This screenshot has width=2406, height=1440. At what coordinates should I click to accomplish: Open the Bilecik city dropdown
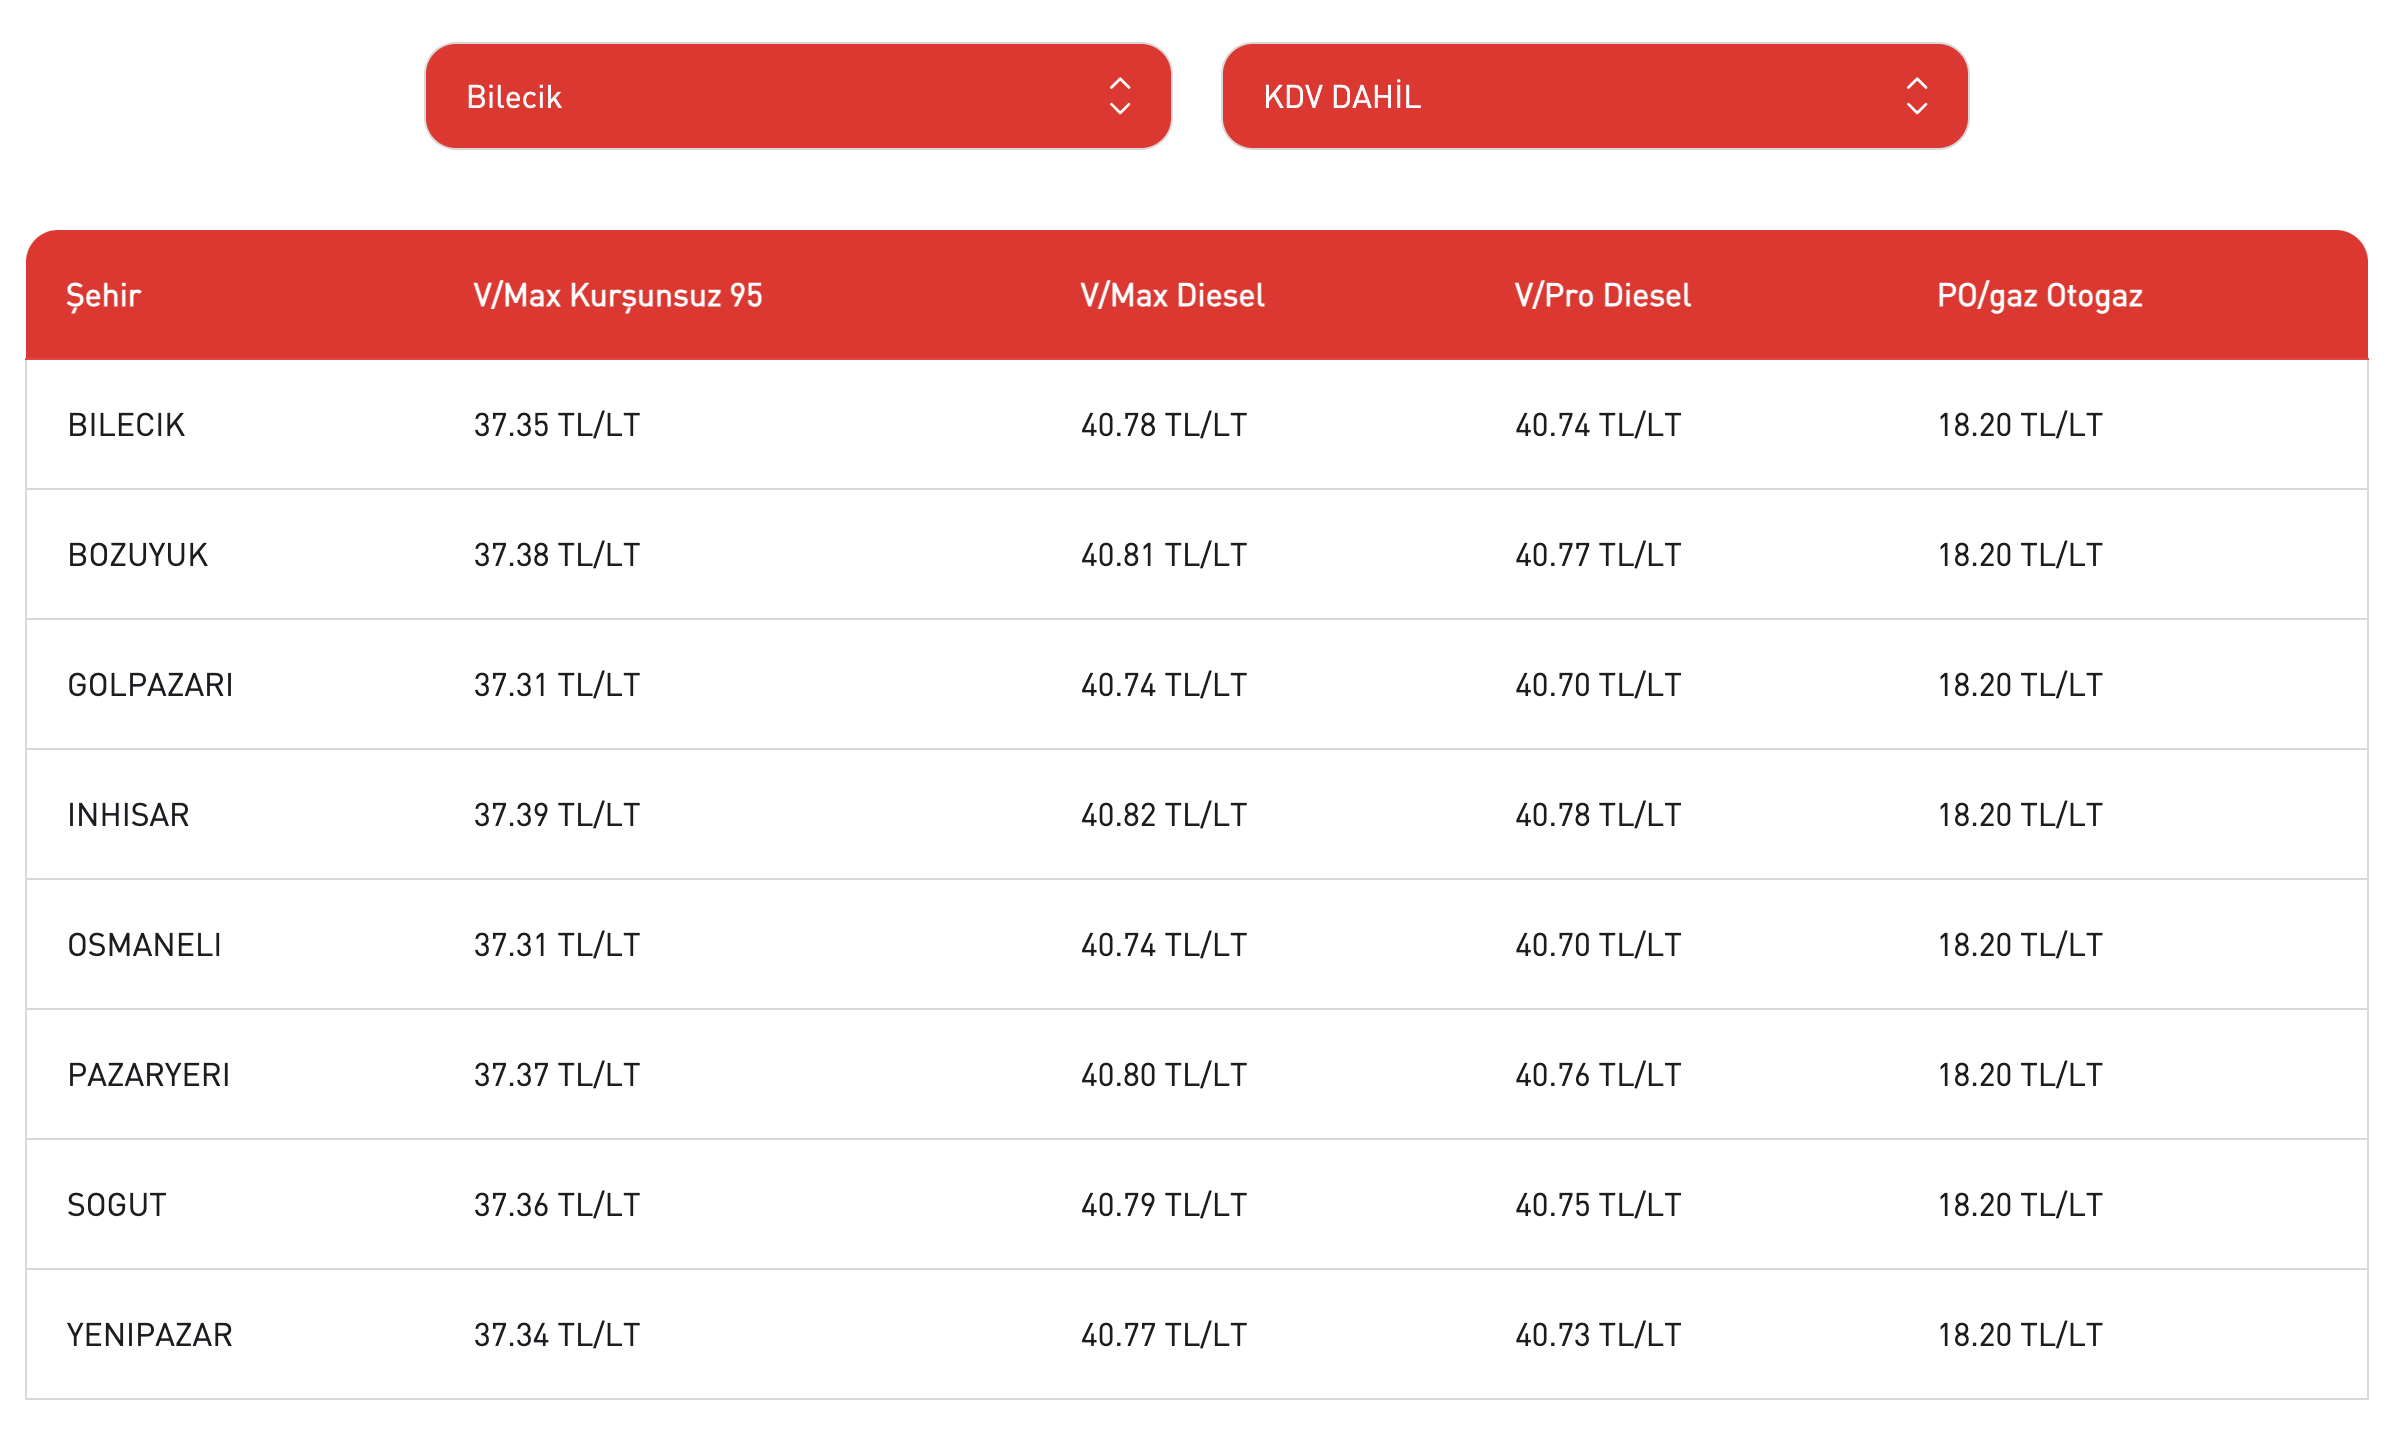[798, 96]
